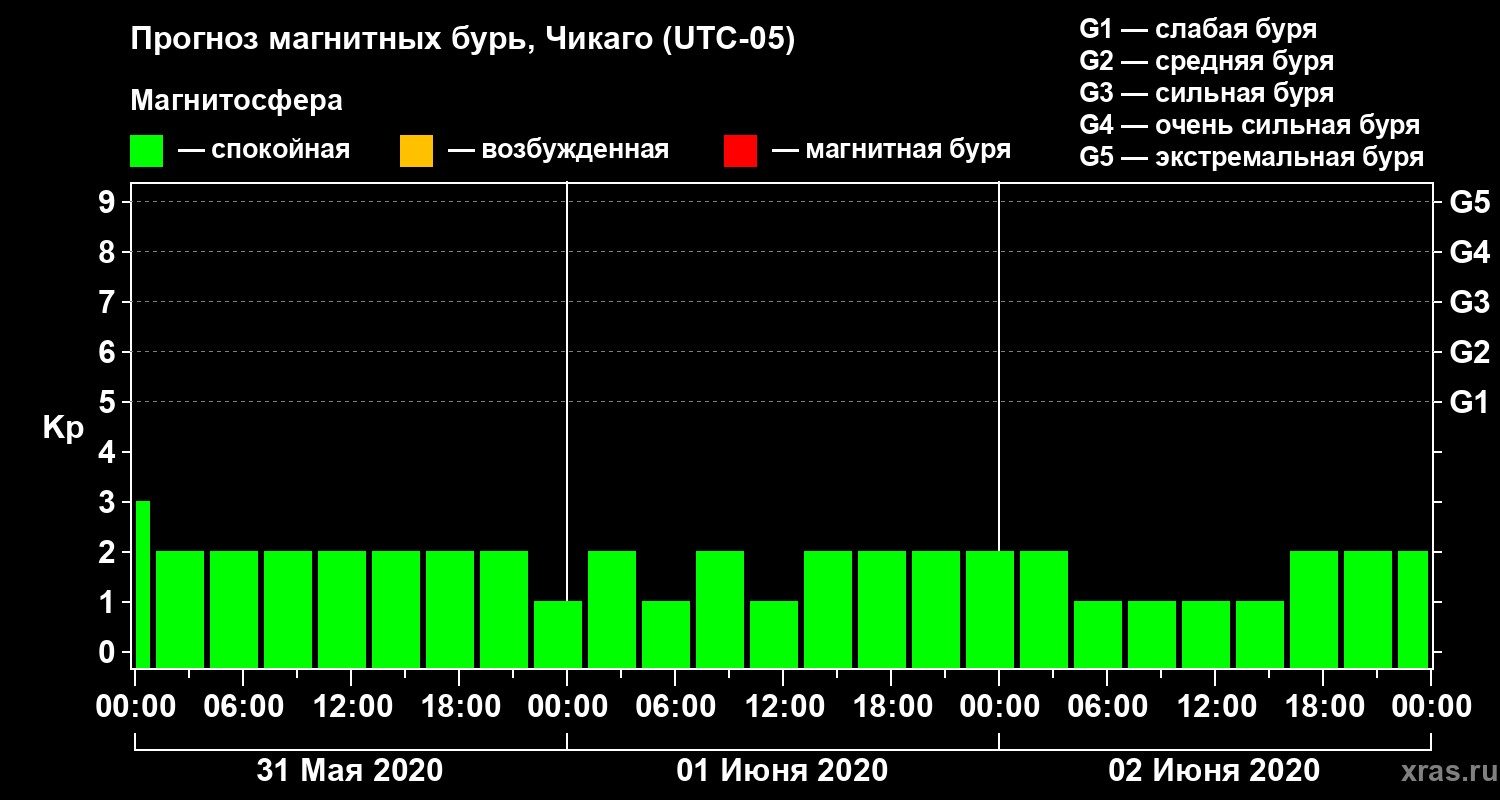
Task: Click the 12:00 time label under 31 May
Action: (351, 707)
